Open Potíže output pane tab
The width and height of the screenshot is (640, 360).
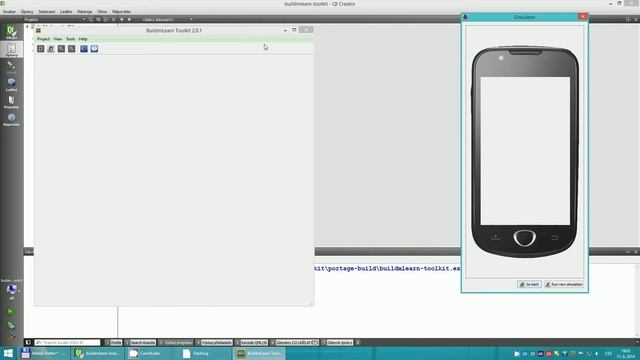point(114,342)
